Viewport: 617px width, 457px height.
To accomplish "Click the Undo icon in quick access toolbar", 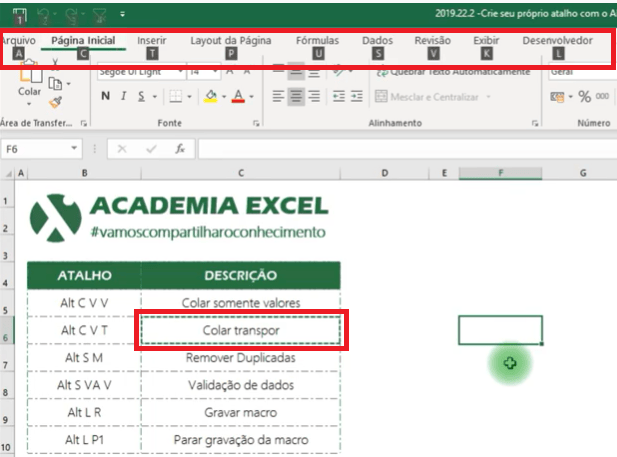I will [43, 15].
